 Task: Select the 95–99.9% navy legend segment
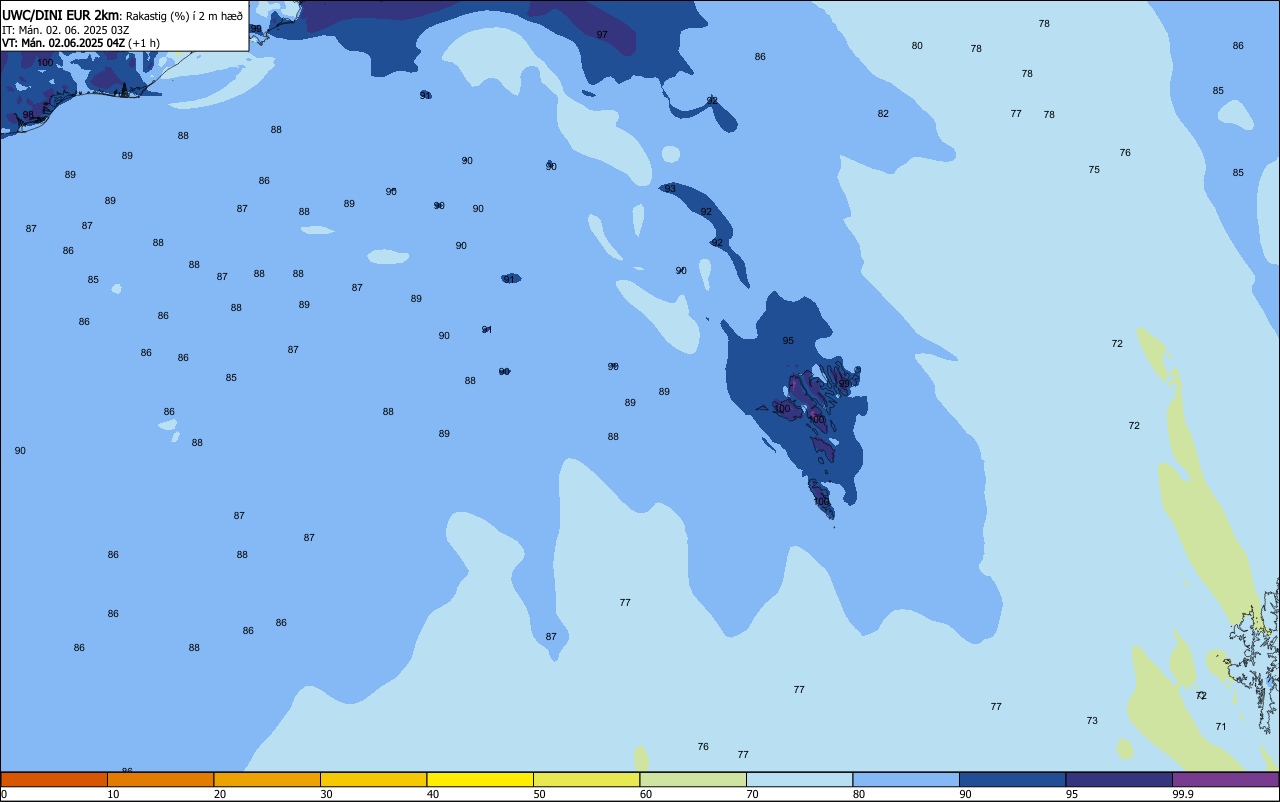(1119, 779)
